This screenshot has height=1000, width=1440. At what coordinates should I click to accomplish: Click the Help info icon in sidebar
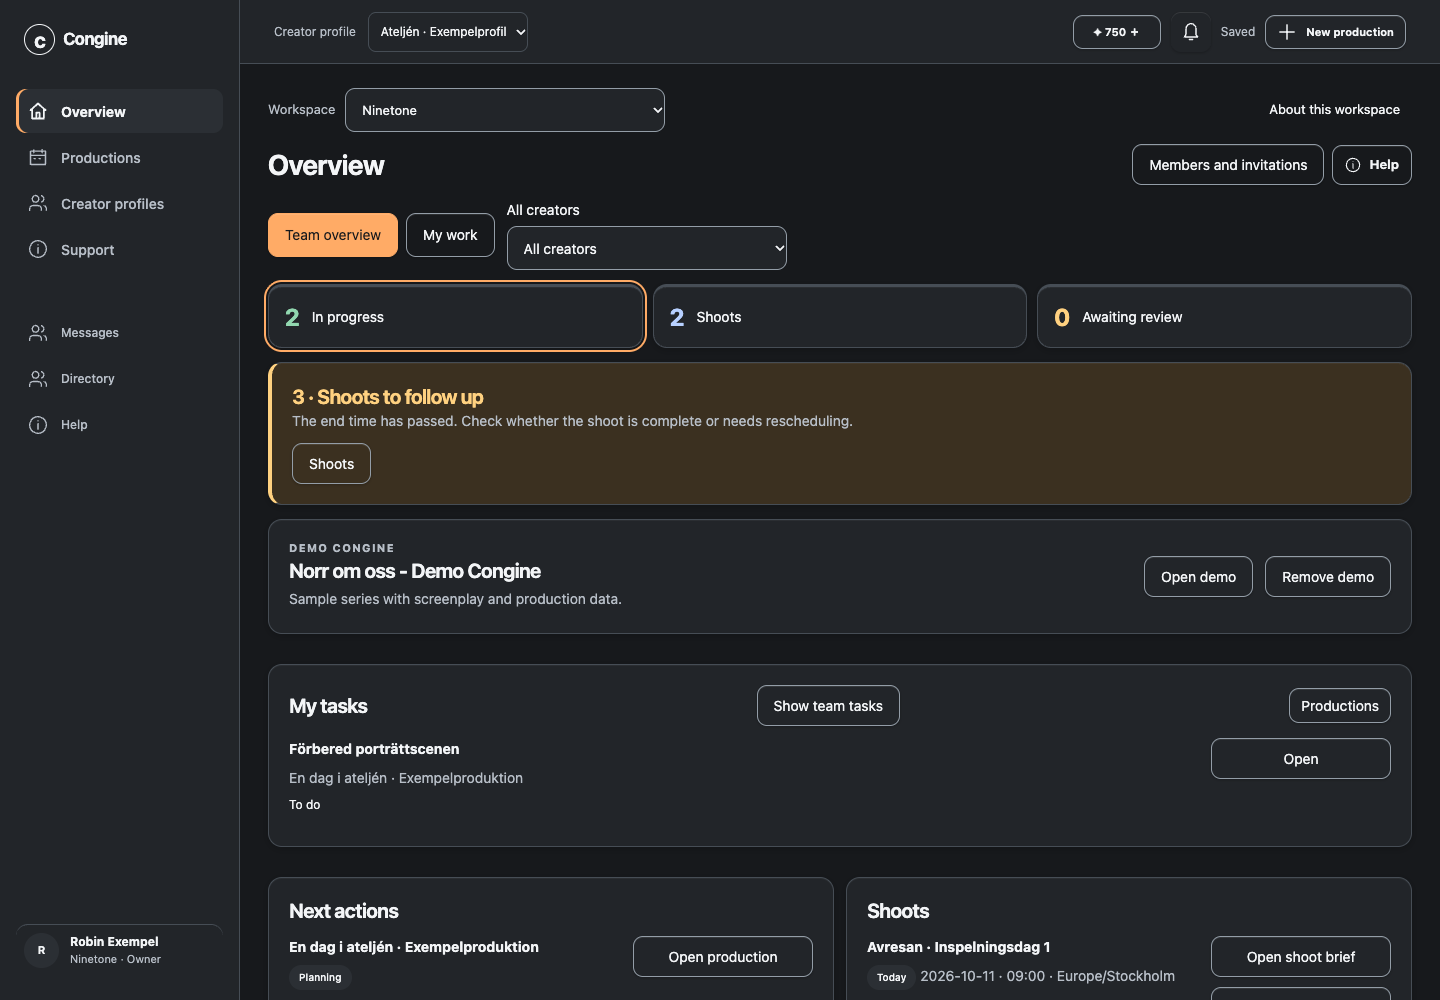[x=38, y=425]
